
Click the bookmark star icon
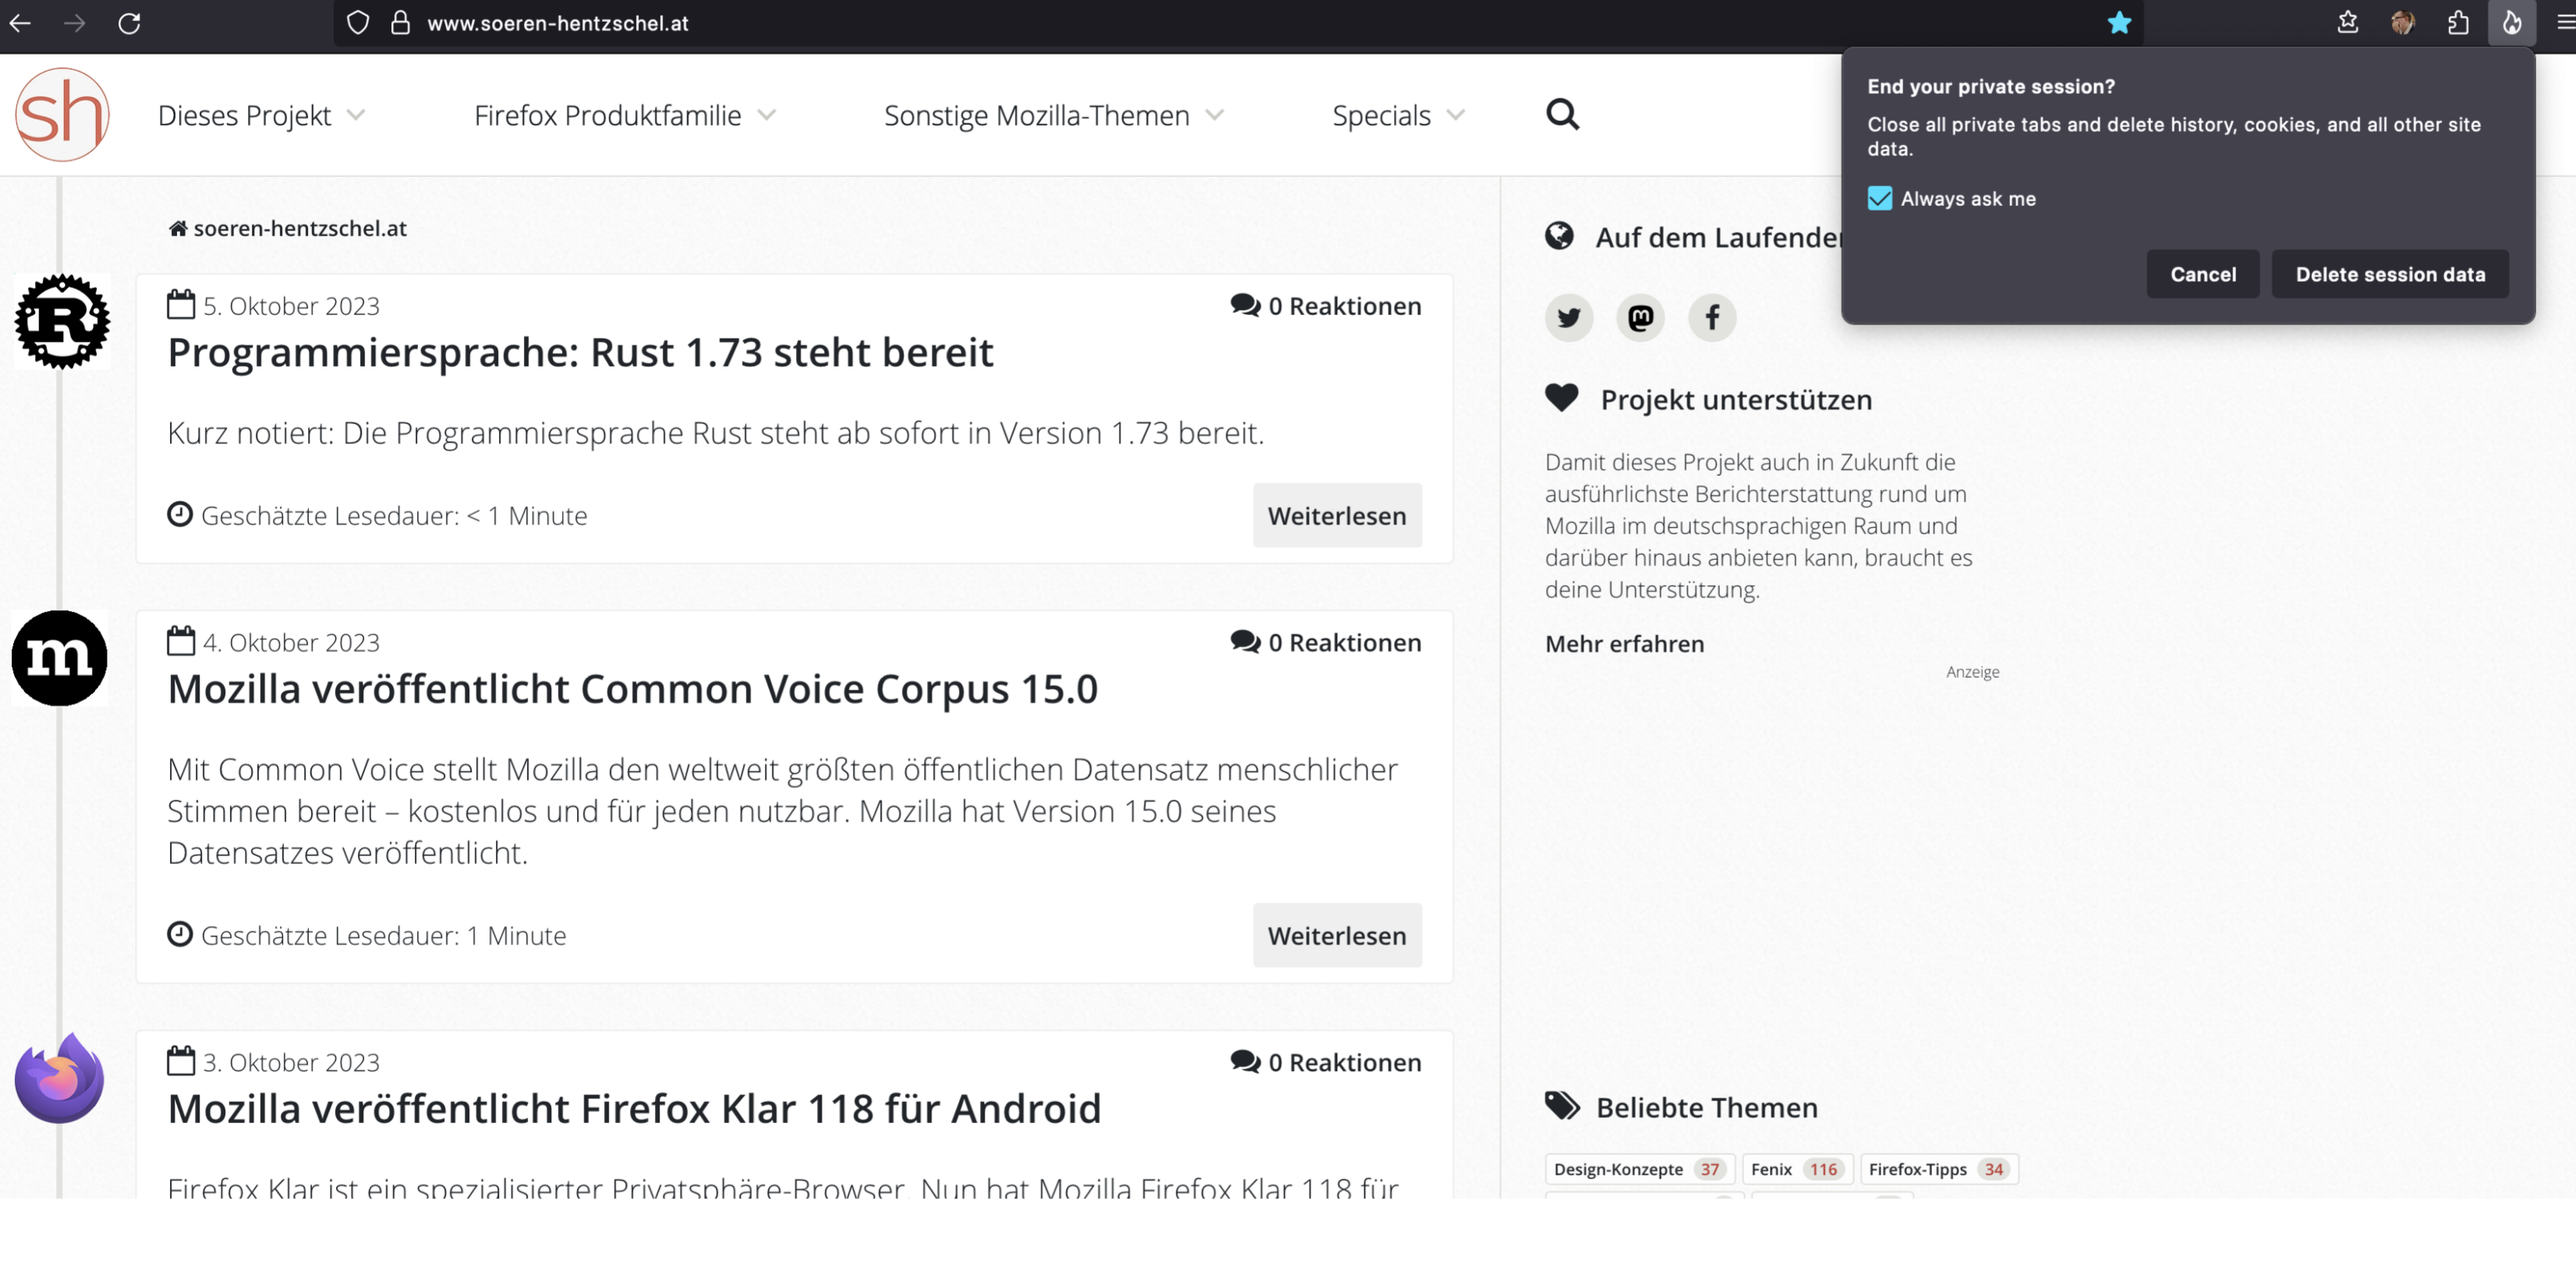coord(2118,23)
